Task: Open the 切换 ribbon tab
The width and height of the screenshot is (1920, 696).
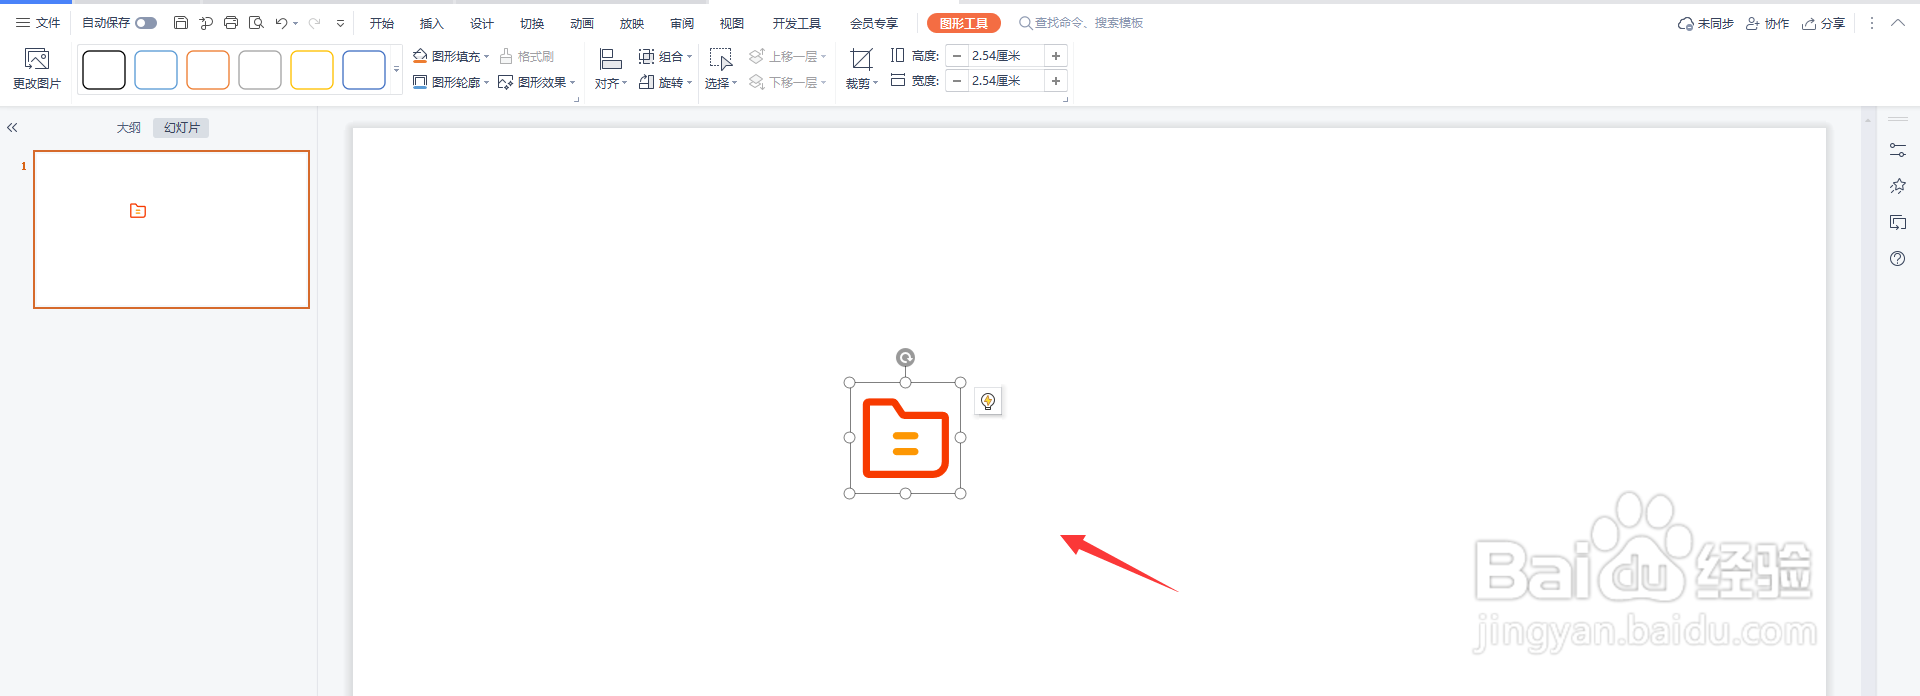Action: tap(532, 23)
